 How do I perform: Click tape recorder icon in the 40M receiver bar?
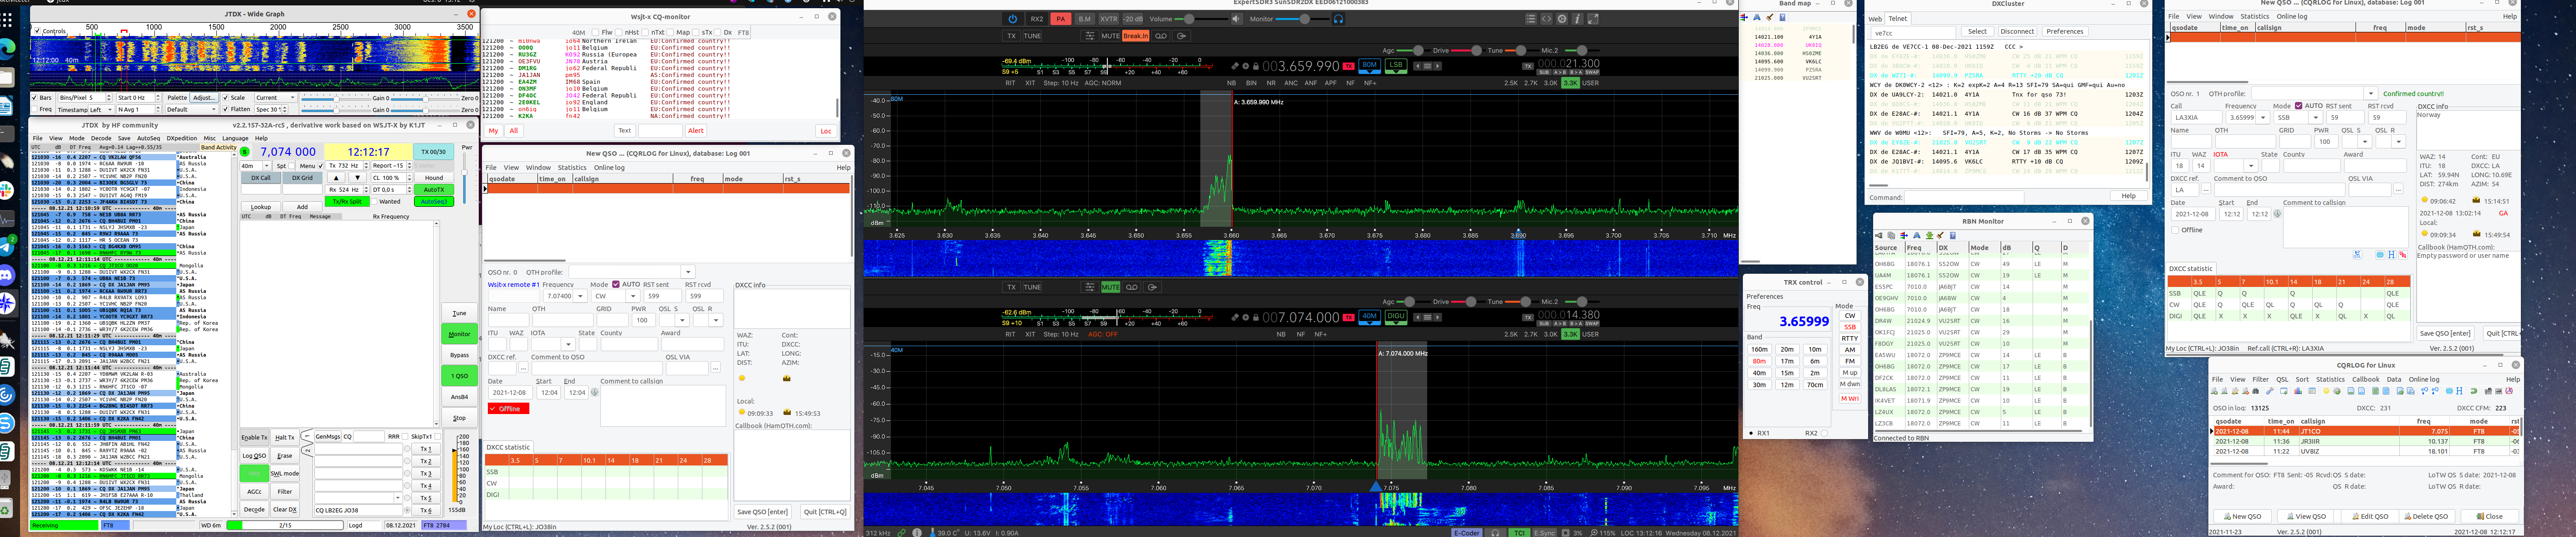pos(1132,287)
